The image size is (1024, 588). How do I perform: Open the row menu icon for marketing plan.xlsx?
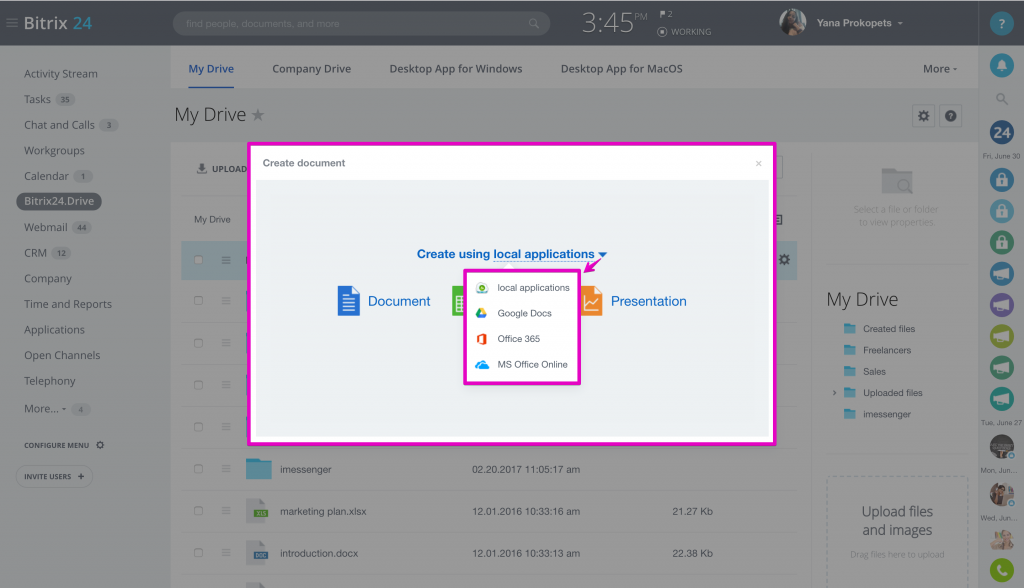tap(226, 511)
